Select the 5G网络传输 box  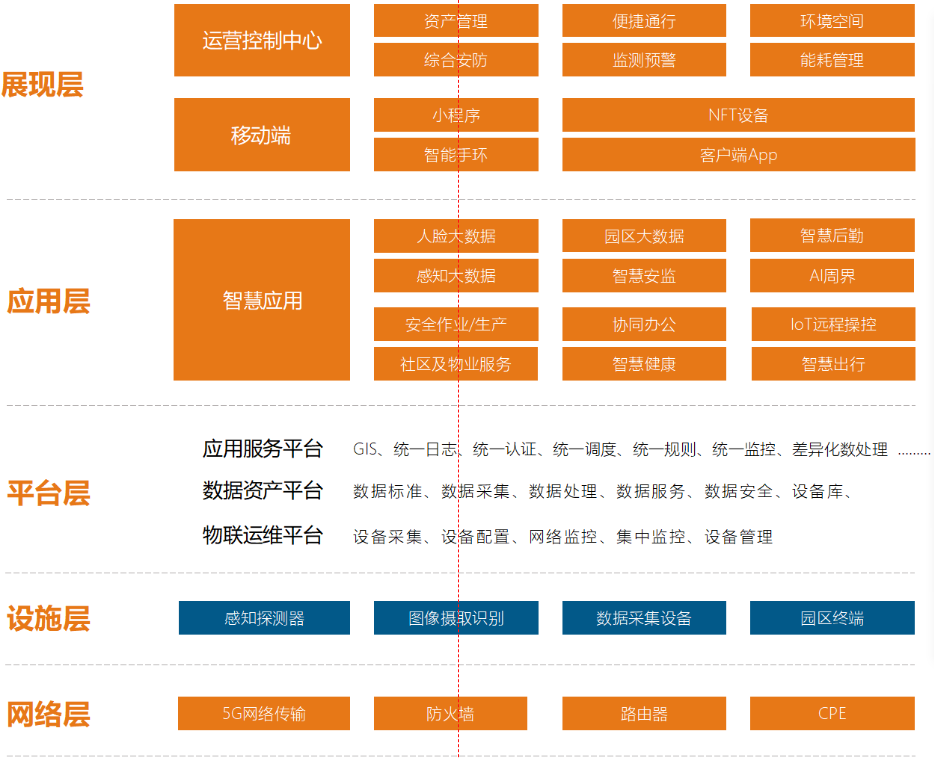264,713
